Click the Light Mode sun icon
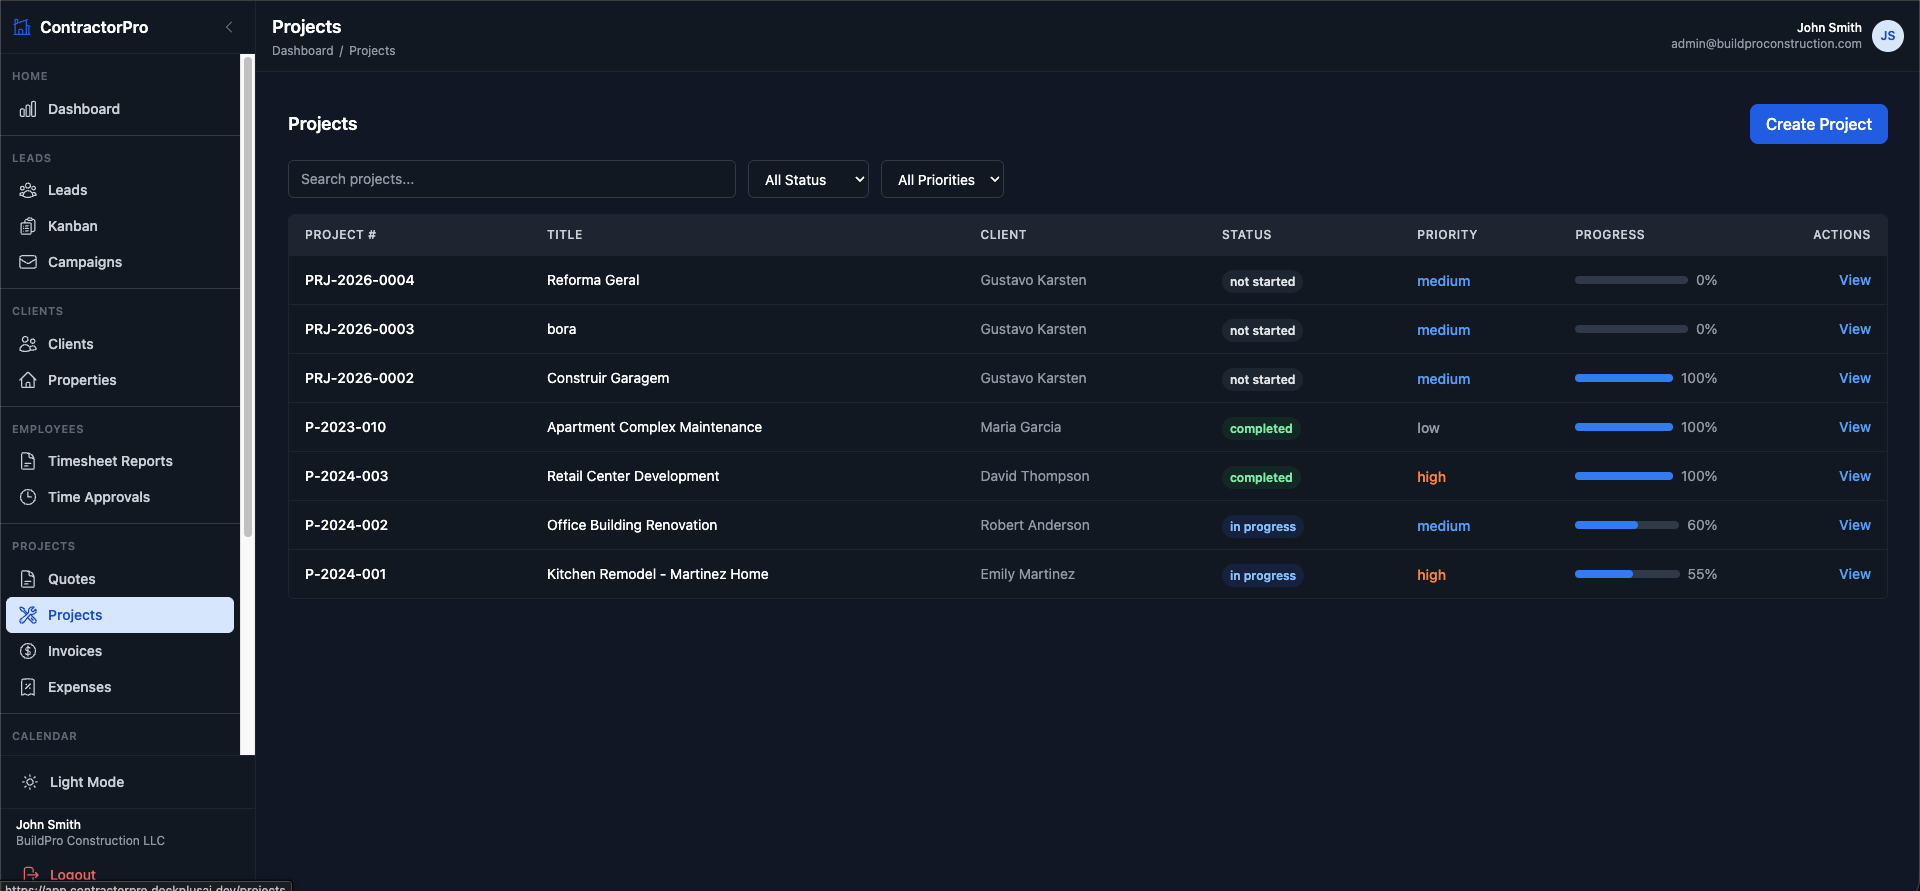The width and height of the screenshot is (1920, 891). click(30, 782)
